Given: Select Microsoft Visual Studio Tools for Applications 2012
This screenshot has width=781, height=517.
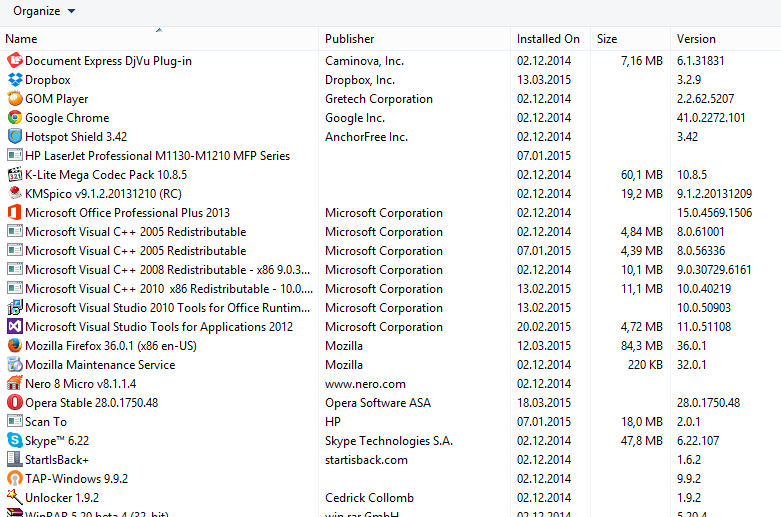Looking at the screenshot, I should click(x=159, y=327).
